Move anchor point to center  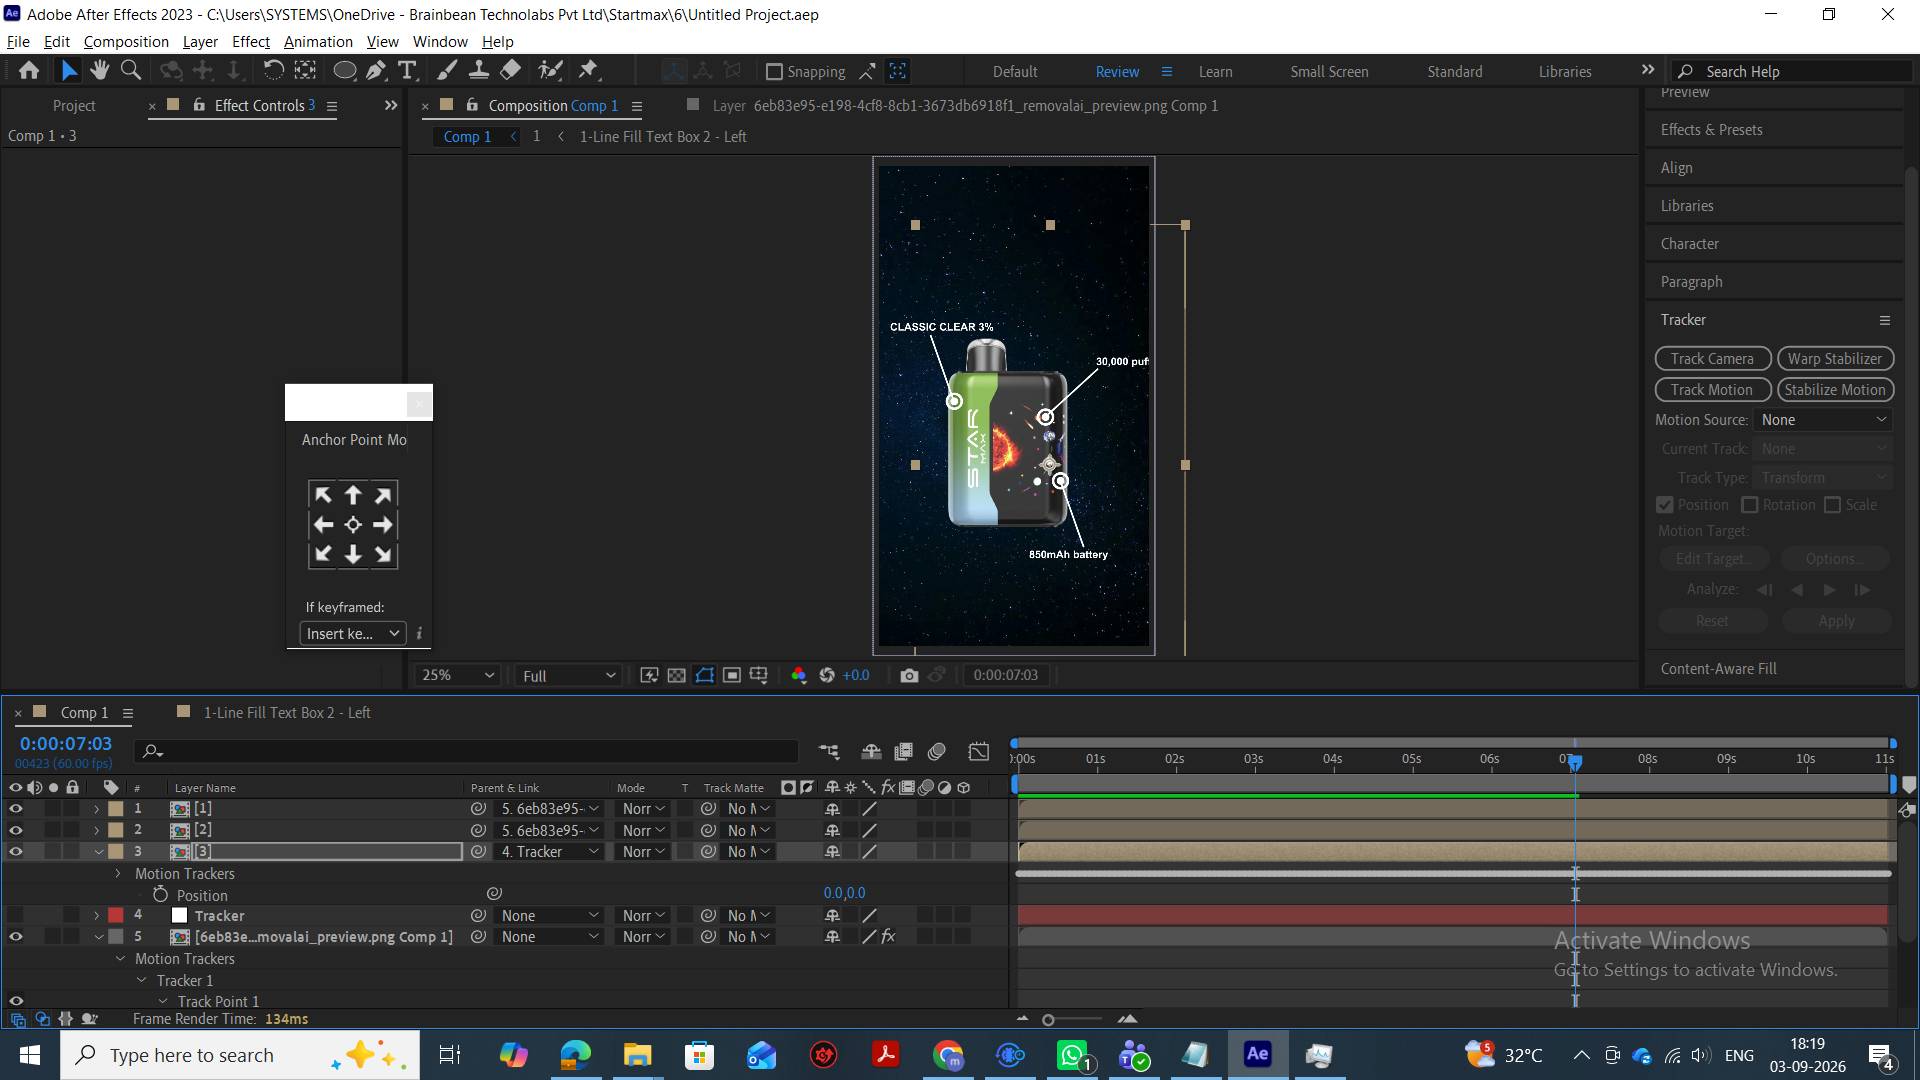pos(353,525)
